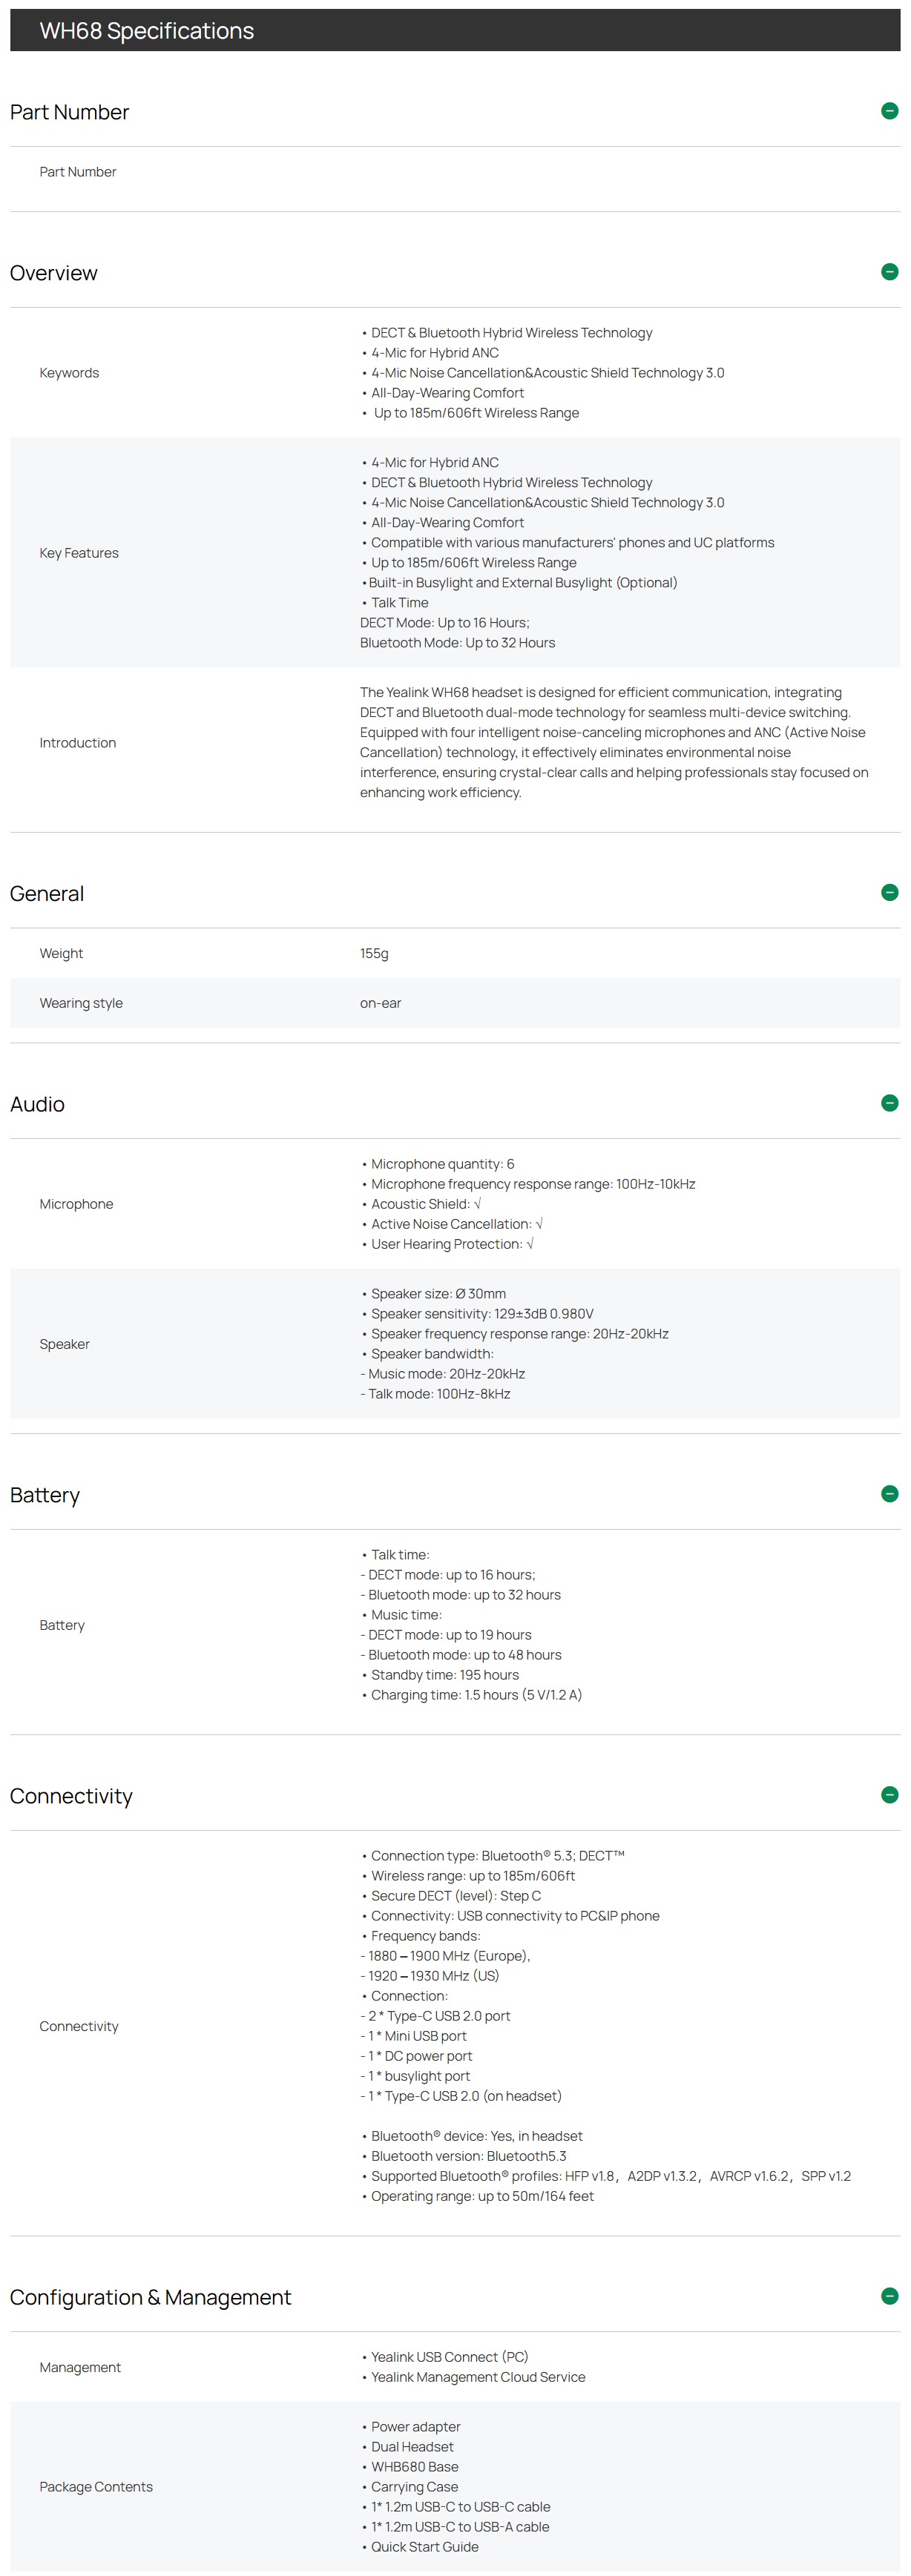Collapse the General section

tap(889, 893)
